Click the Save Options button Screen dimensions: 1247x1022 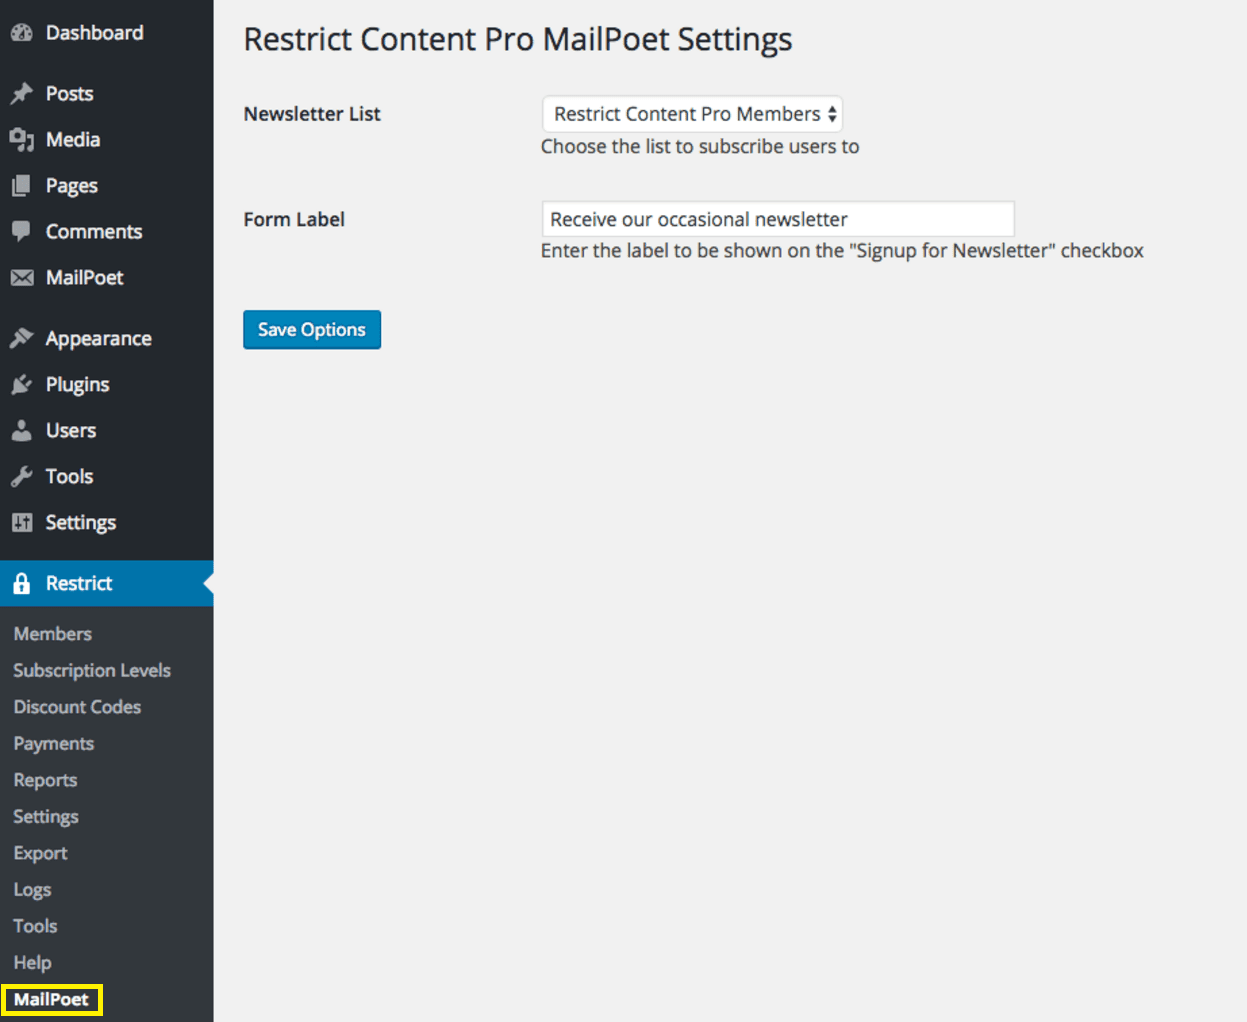pos(311,329)
